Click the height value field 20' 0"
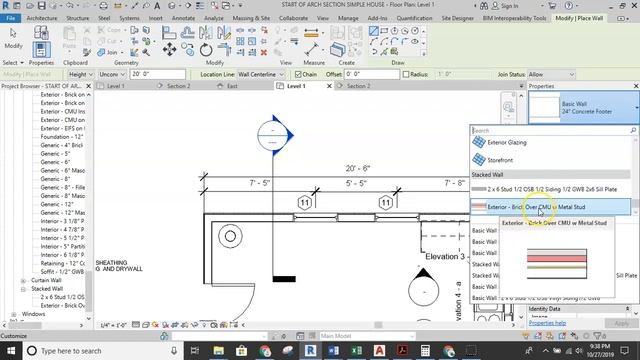This screenshot has height=360, width=640. pos(157,74)
